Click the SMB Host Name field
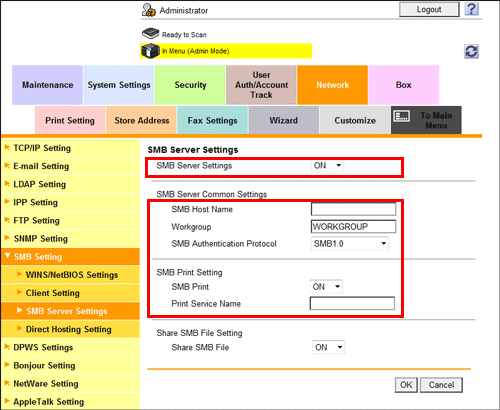Viewport: 500px width, 410px height. pyautogui.click(x=353, y=209)
